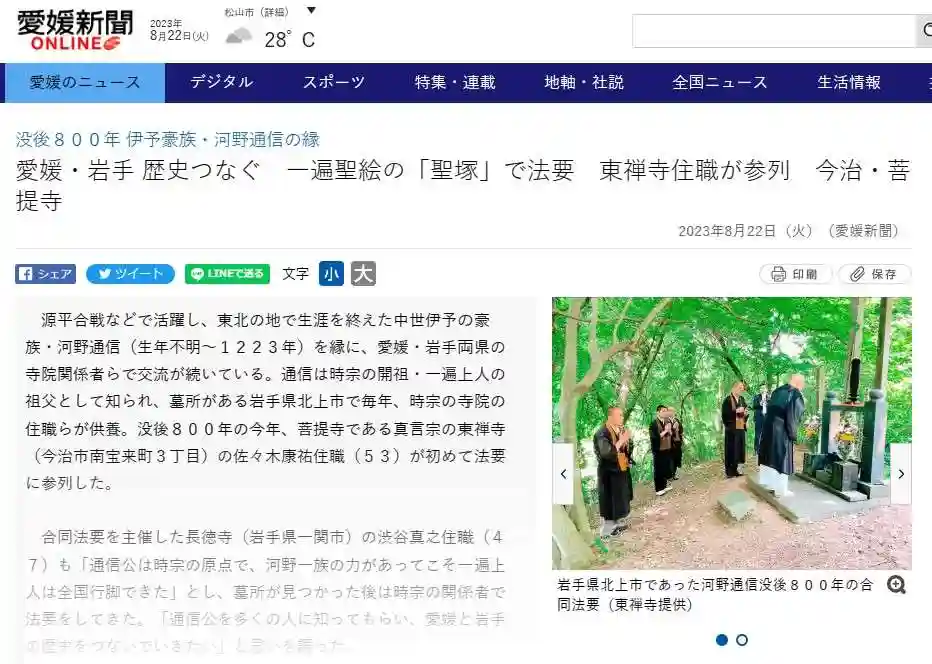Share article via Facebook シェア button
The width and height of the screenshot is (932, 664).
point(46,273)
